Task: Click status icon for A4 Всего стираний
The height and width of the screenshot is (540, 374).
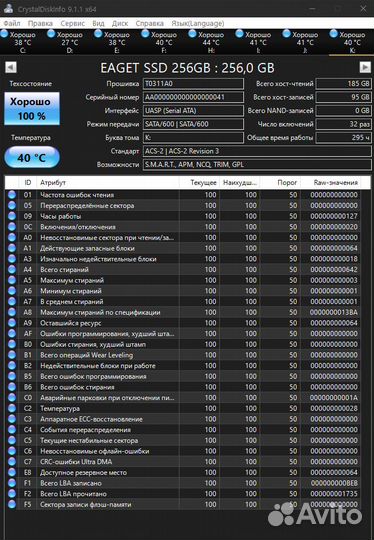Action: coord(12,270)
